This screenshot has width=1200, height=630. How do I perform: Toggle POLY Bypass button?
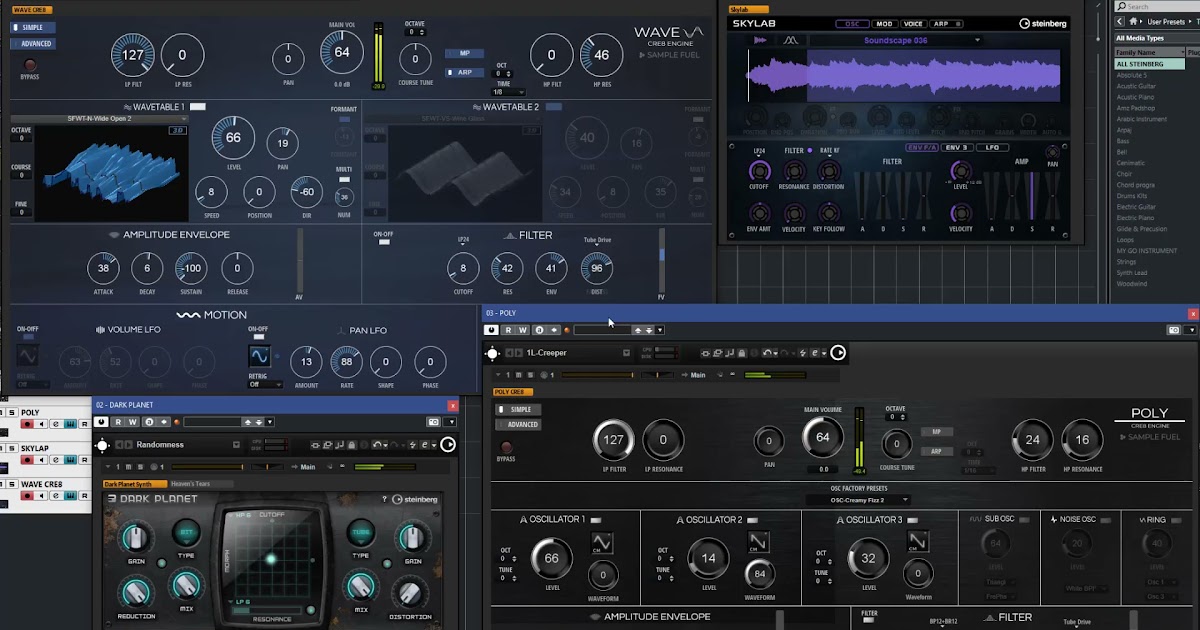(x=505, y=447)
